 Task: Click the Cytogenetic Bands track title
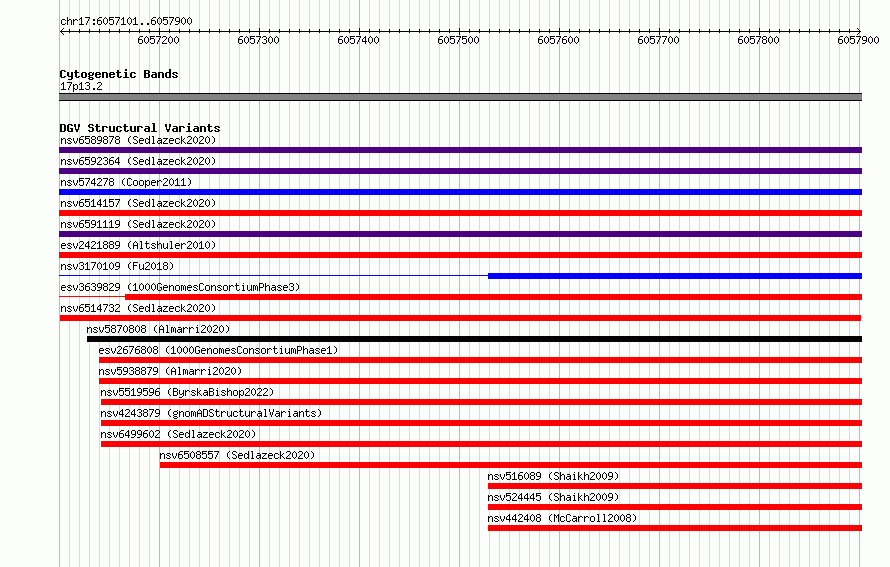[119, 74]
